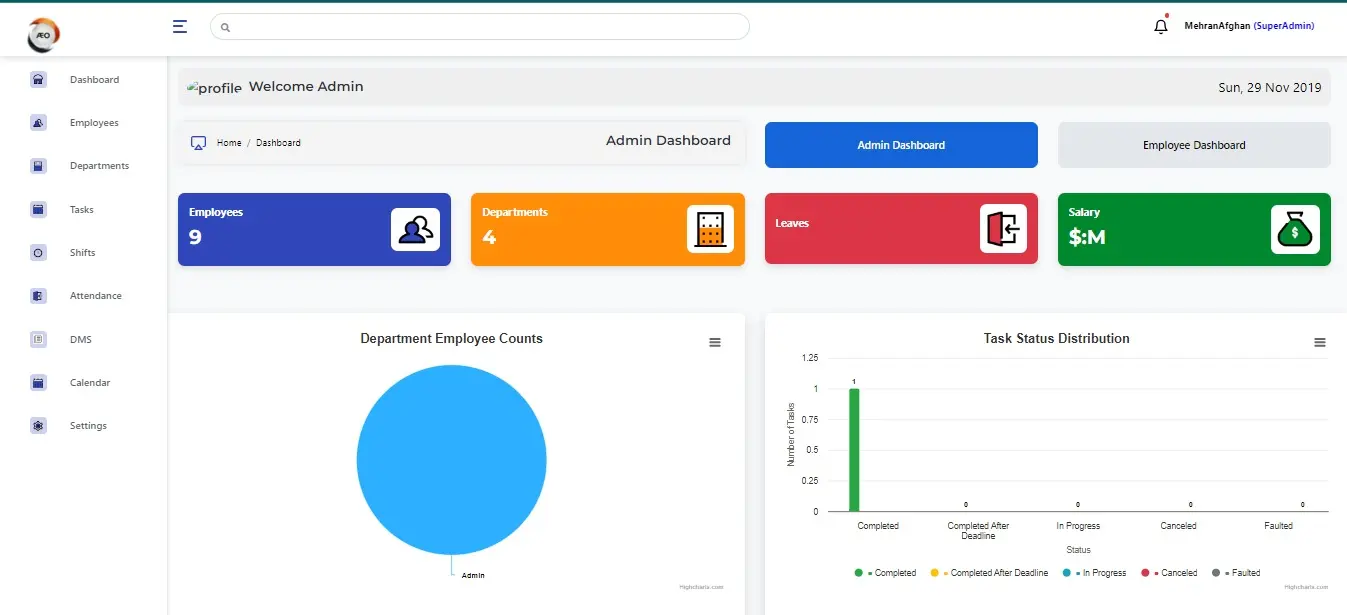Toggle the sidebar hamburger menu
Image resolution: width=1347 pixels, height=615 pixels.
pos(180,27)
